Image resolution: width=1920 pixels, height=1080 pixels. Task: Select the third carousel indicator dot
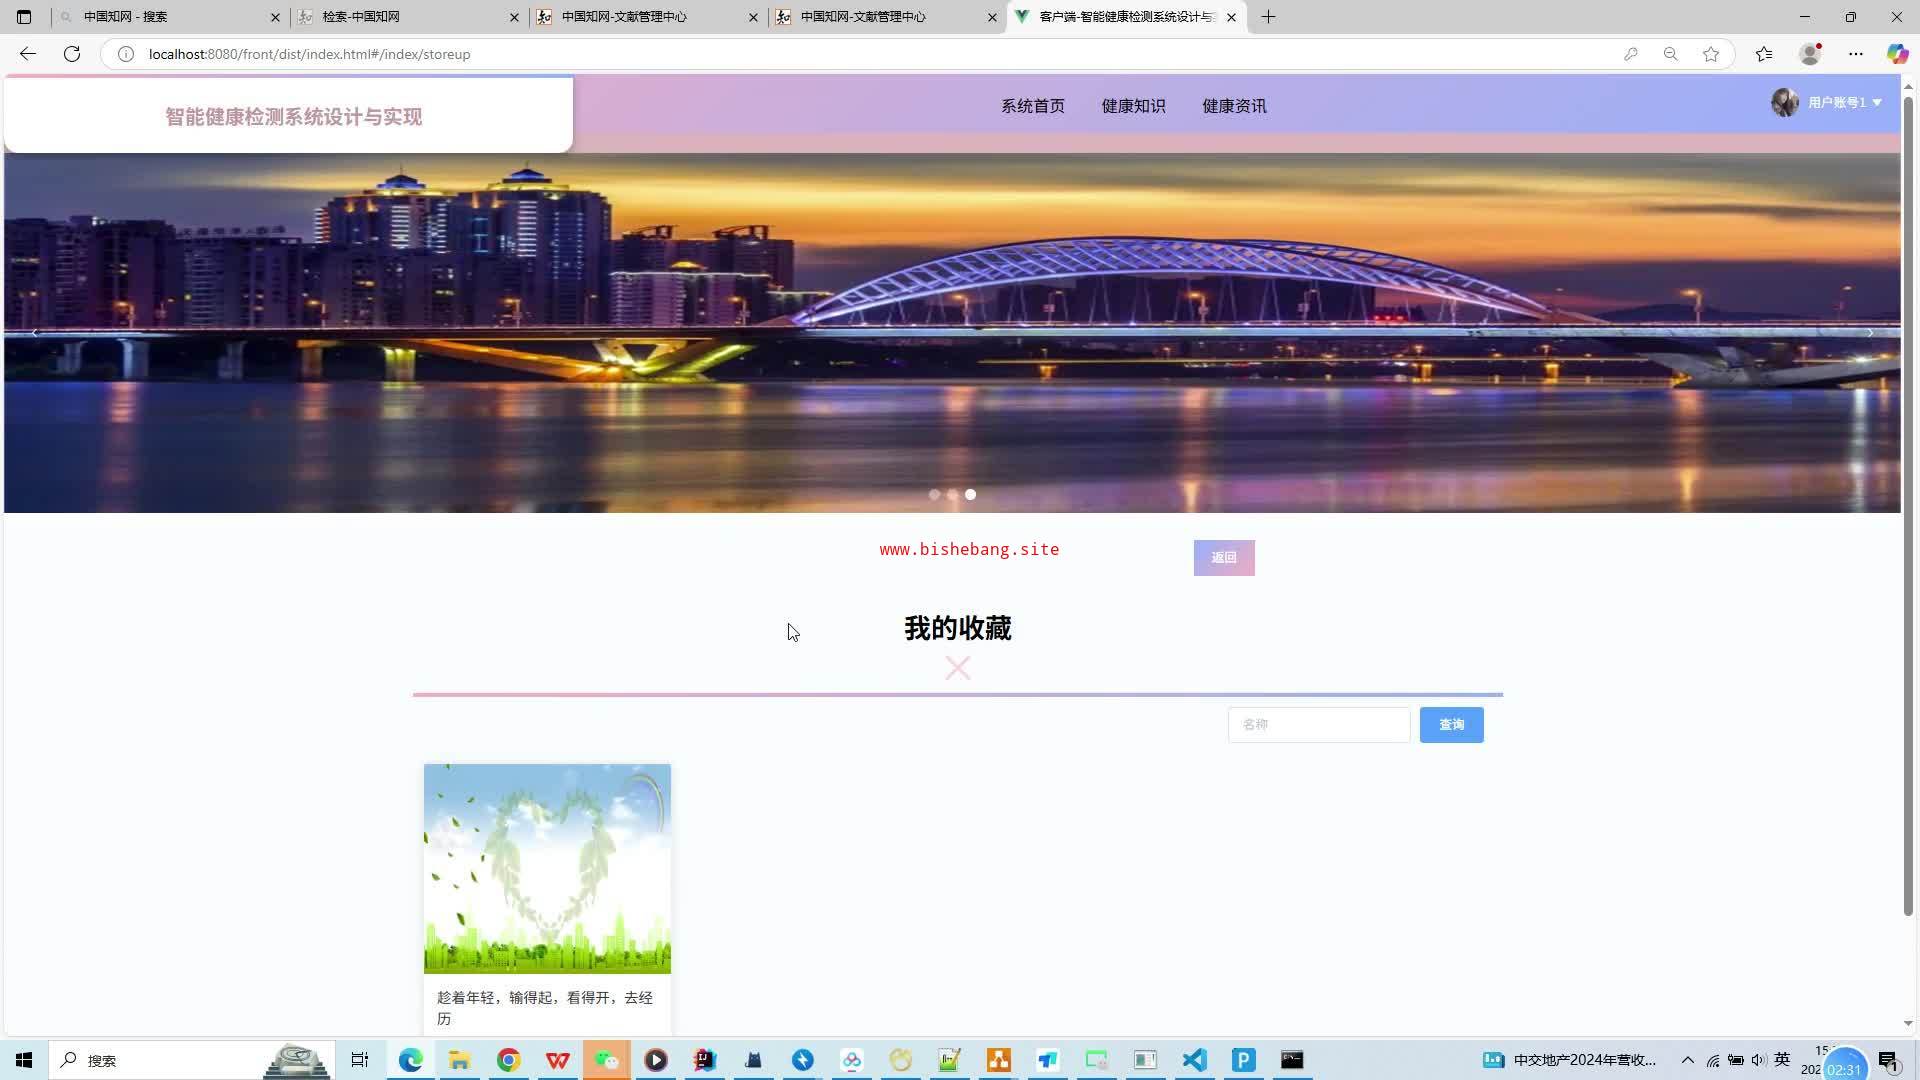pos(970,495)
